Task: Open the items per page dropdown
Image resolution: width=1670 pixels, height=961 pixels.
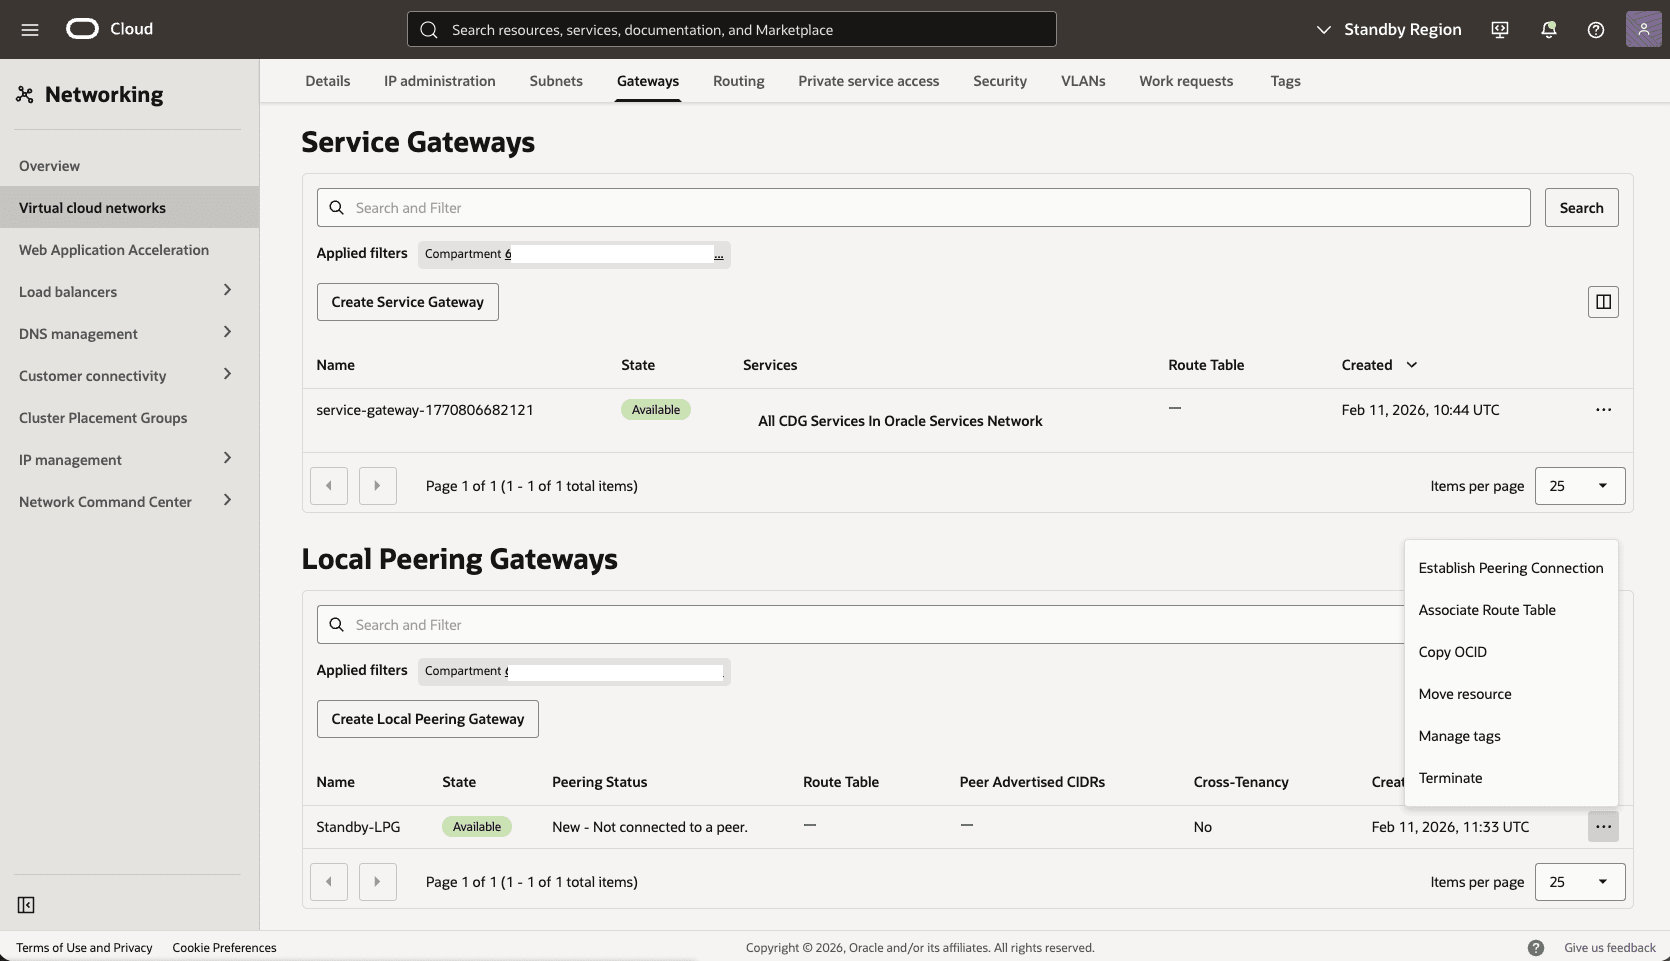Action: pos(1579,485)
